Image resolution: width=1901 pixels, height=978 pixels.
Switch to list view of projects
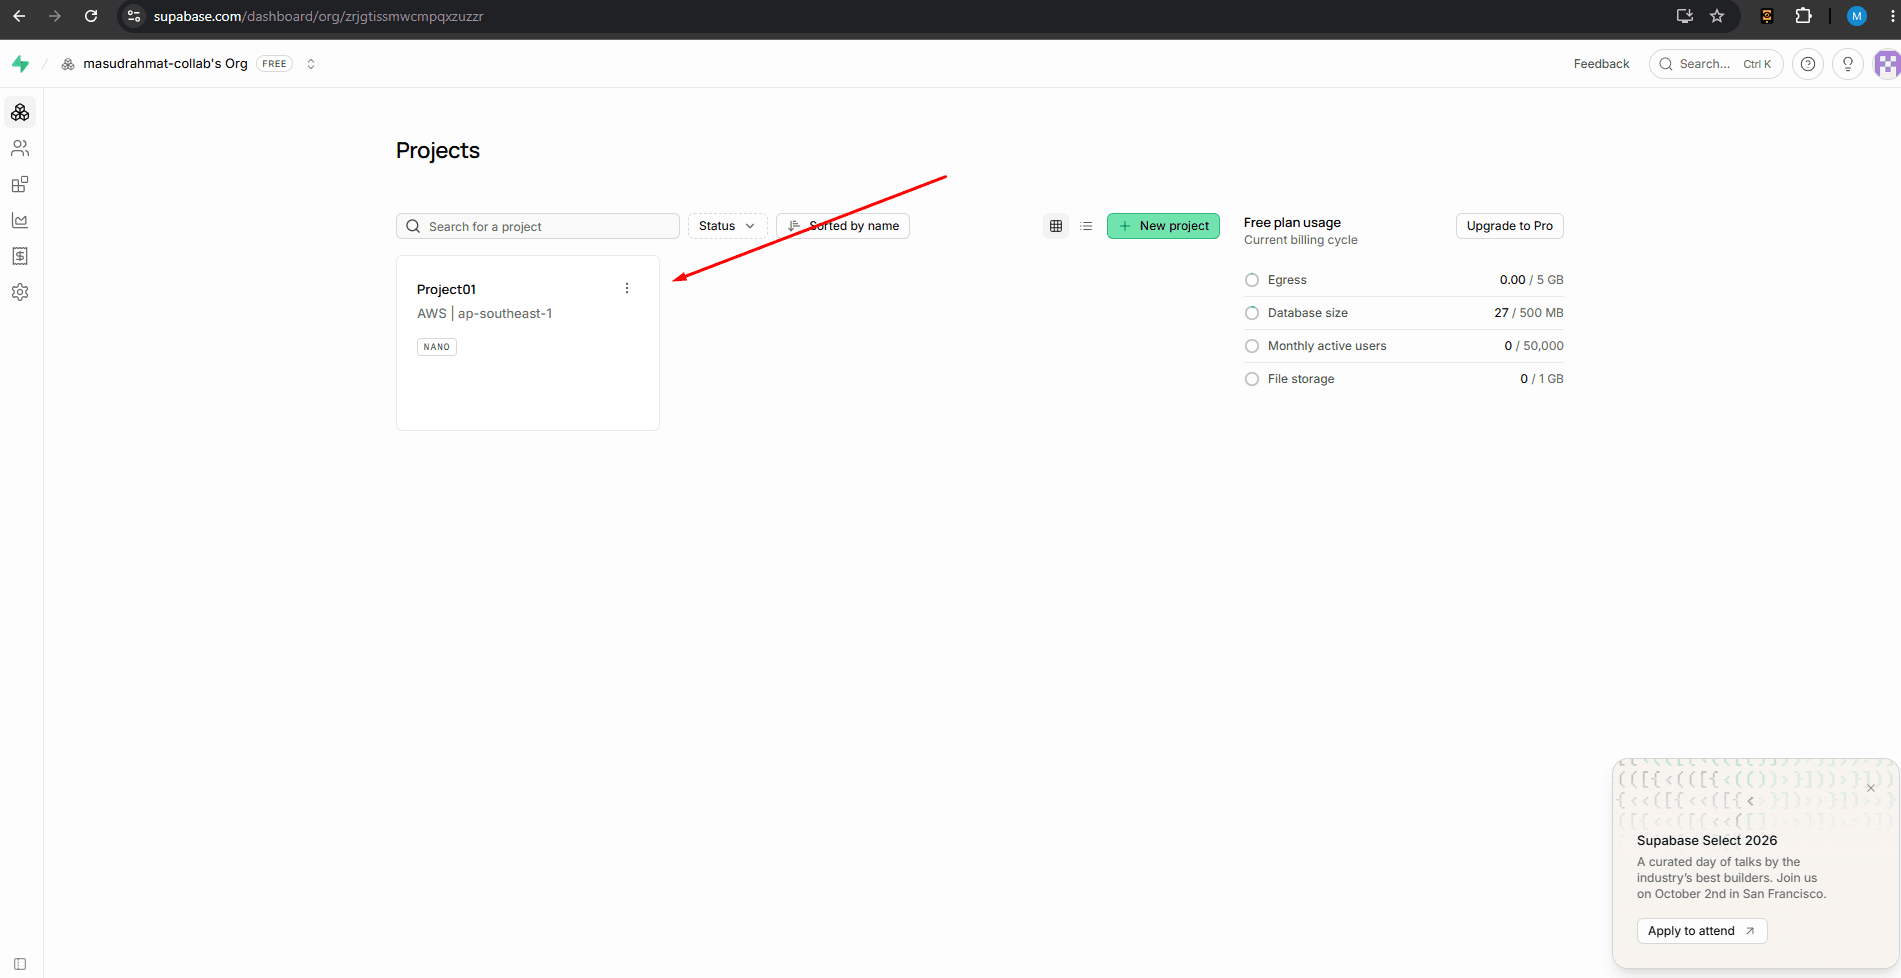pyautogui.click(x=1086, y=226)
